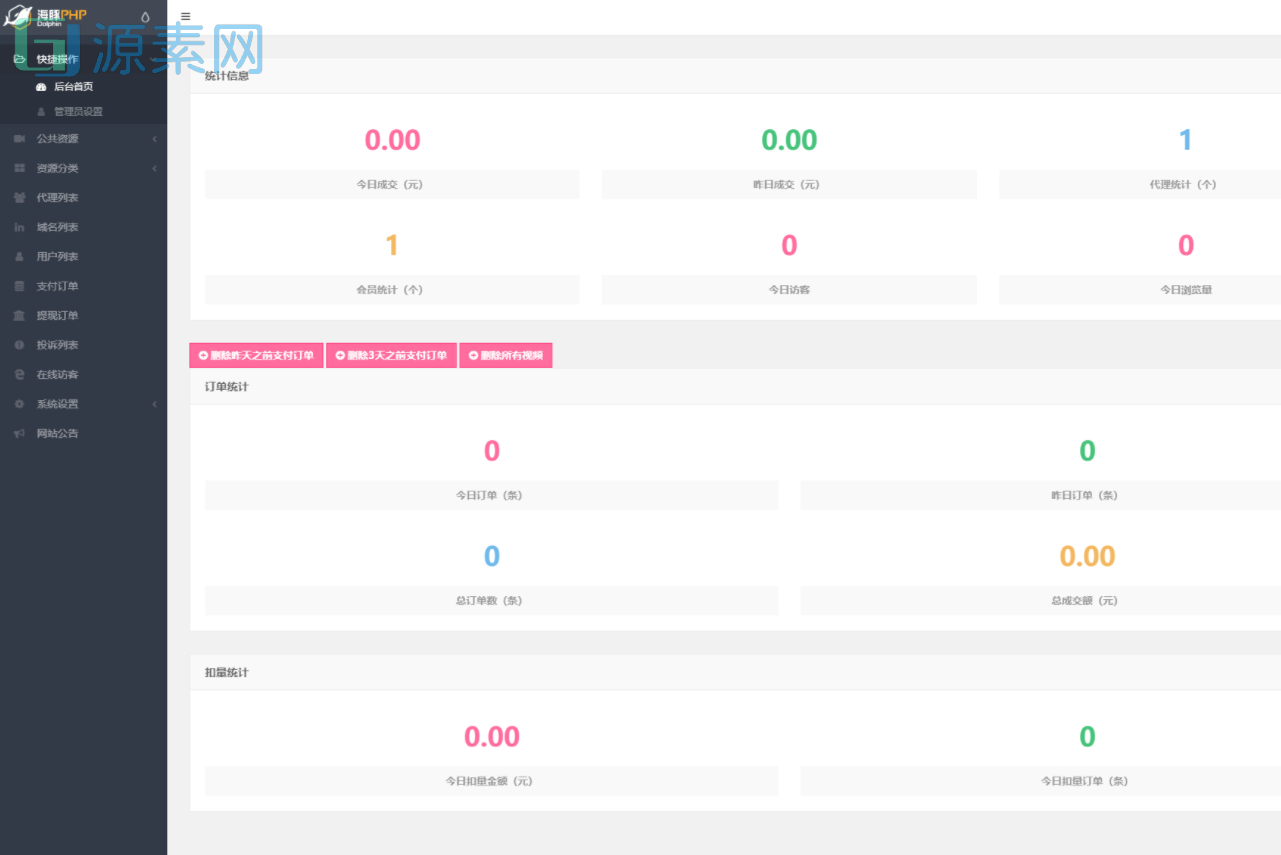
Task: Go to 管理员设置 menu item
Action: pyautogui.click(x=78, y=112)
